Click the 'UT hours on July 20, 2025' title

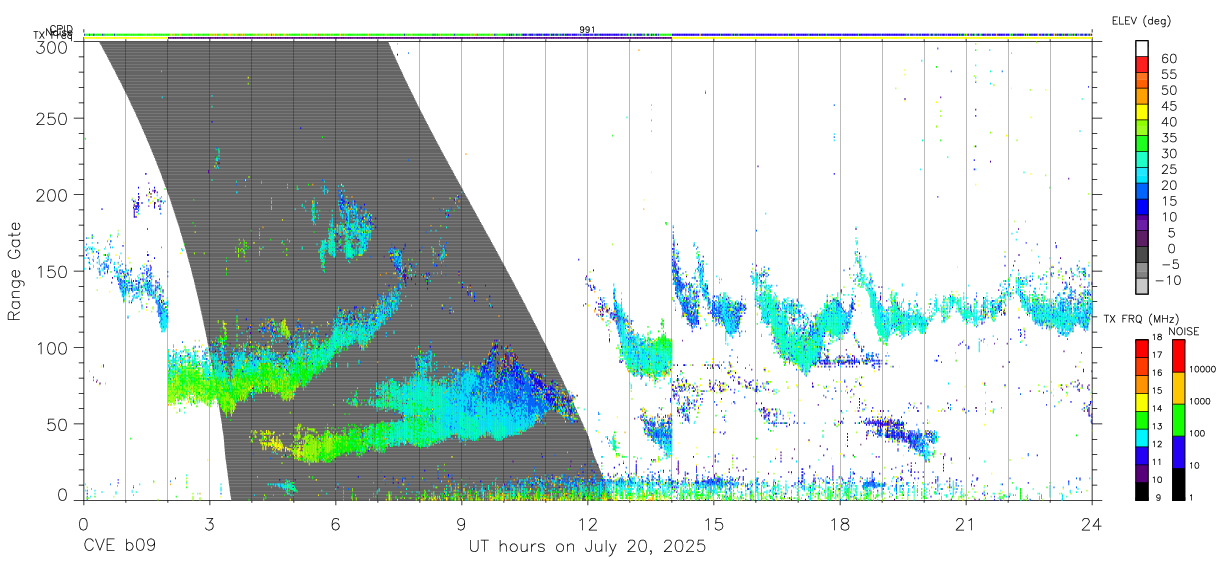coord(588,547)
